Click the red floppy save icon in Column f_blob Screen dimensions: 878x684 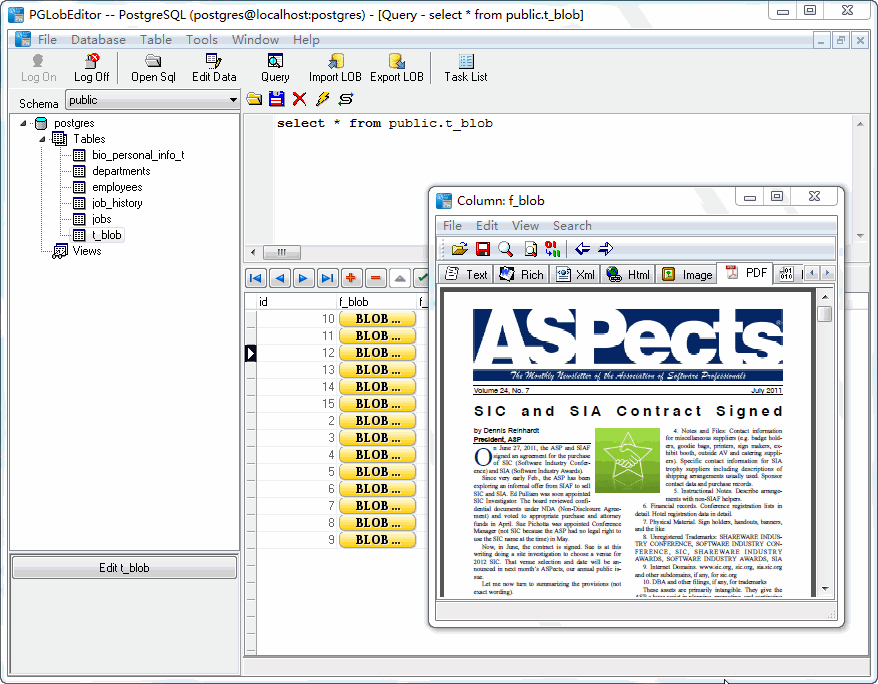tap(483, 249)
